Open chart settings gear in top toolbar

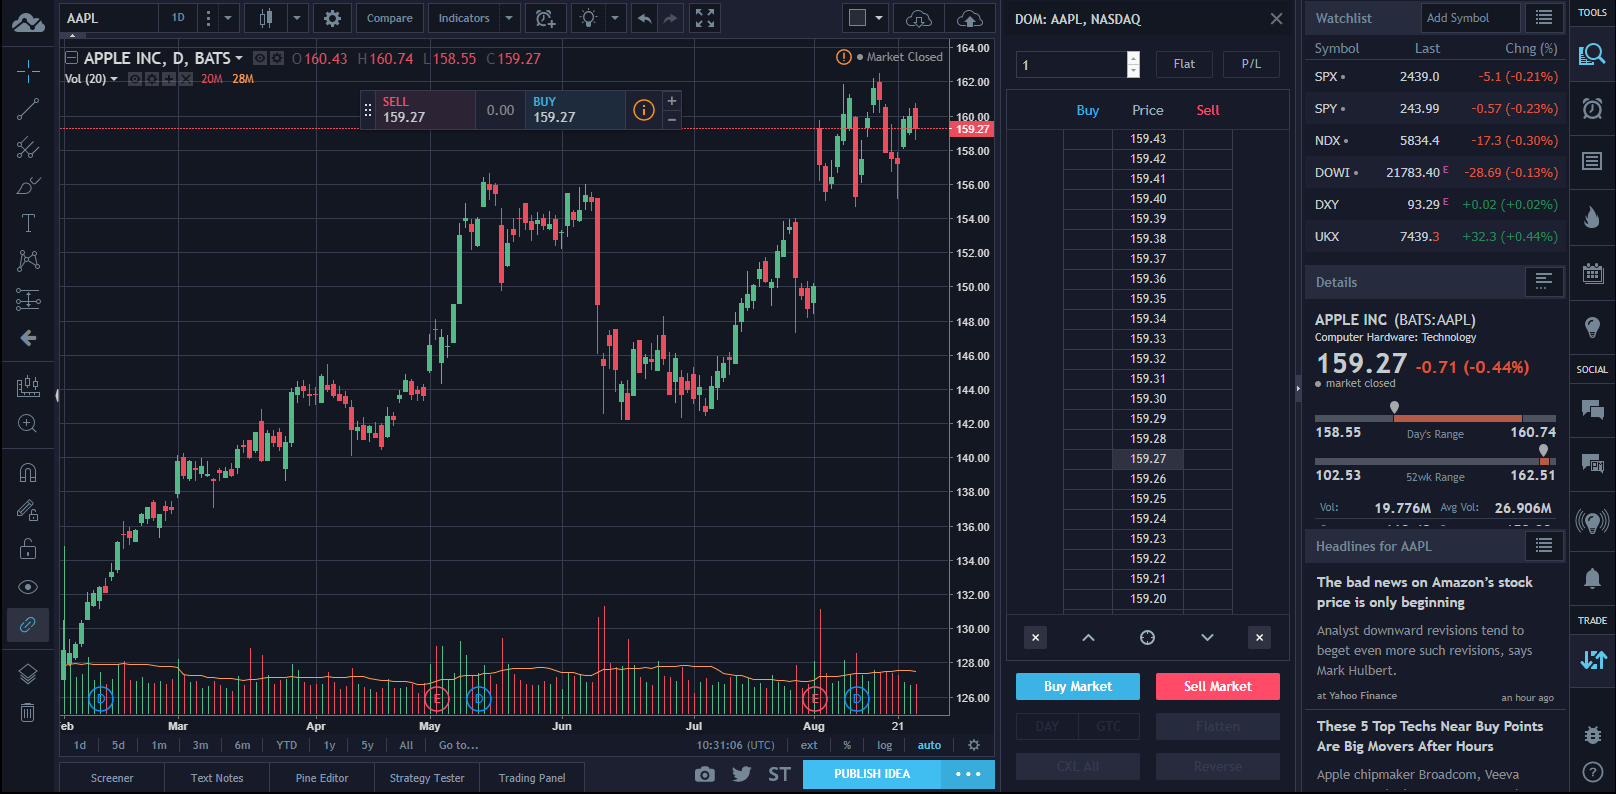coord(333,18)
